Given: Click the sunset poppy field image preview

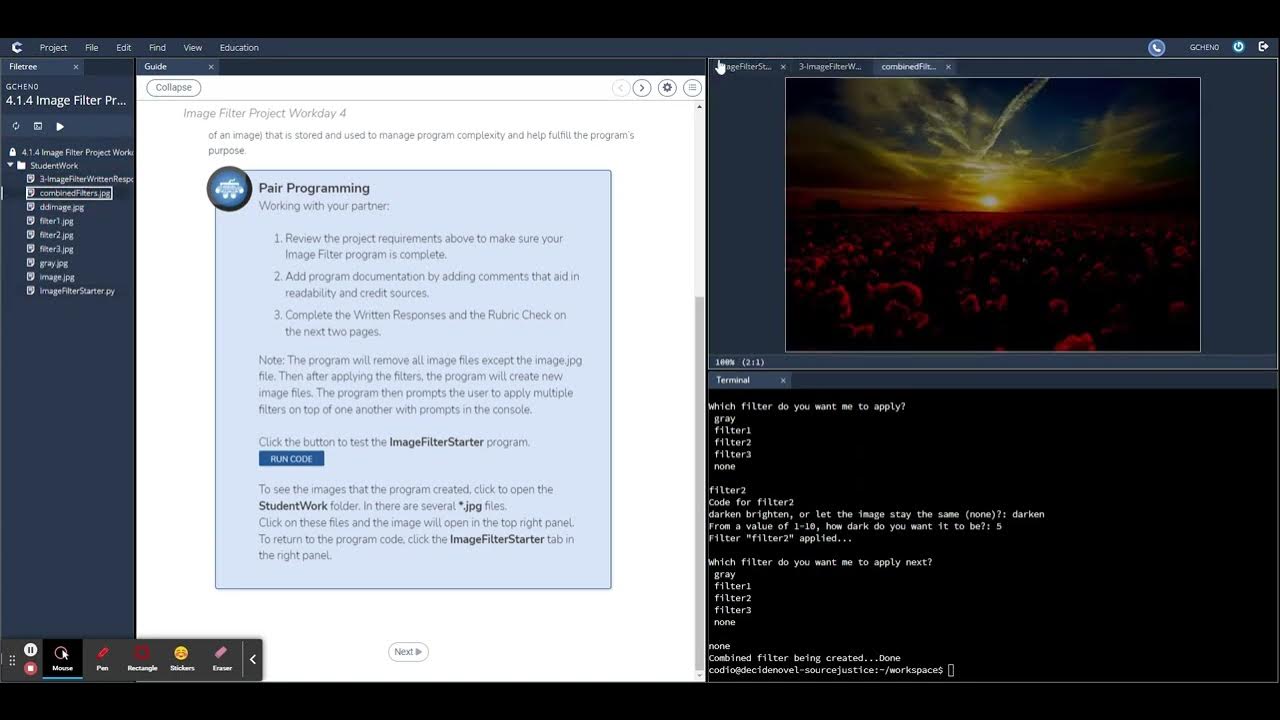Looking at the screenshot, I should [993, 214].
